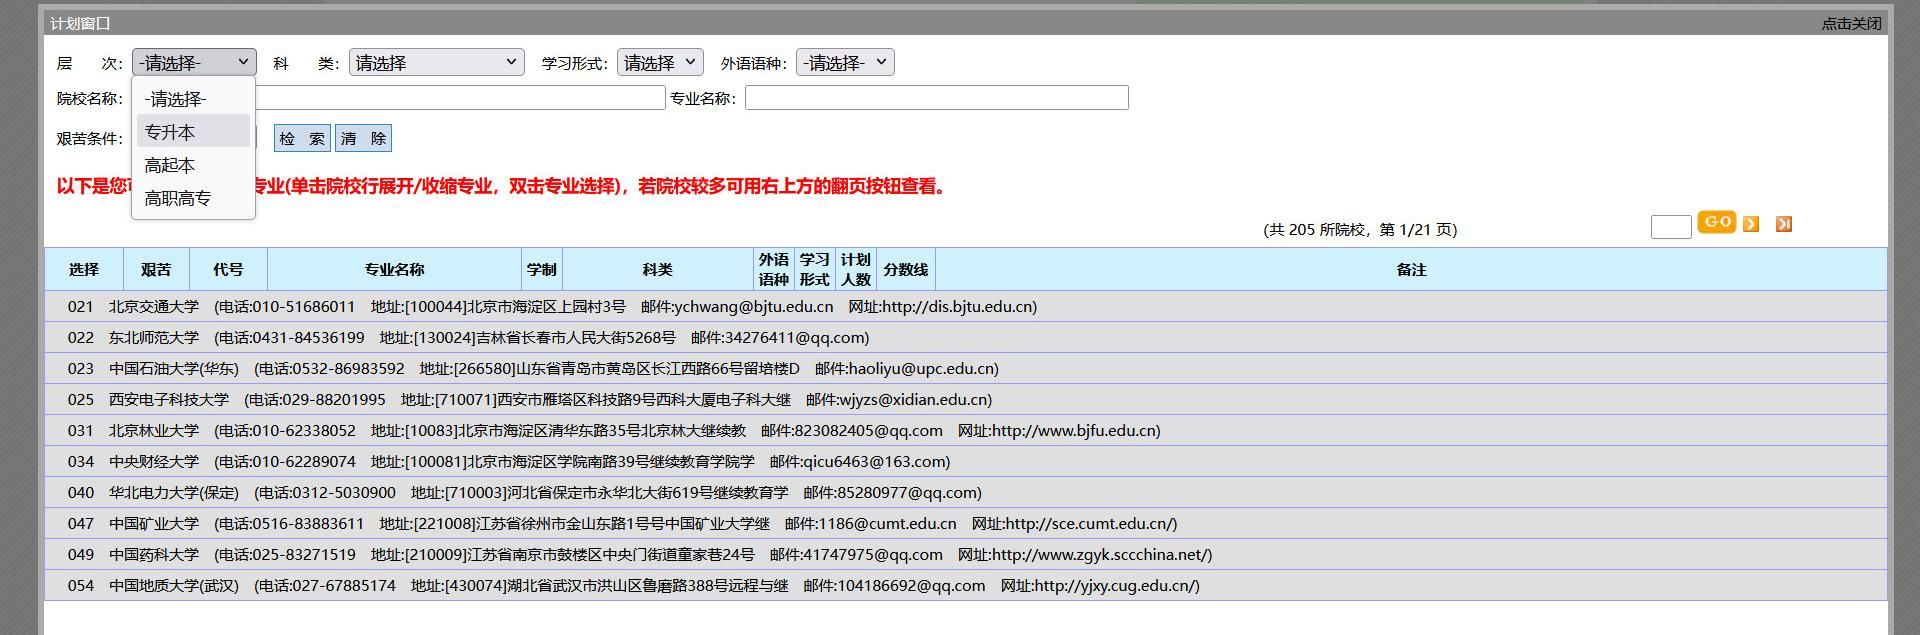Open the 科类 dropdown
The width and height of the screenshot is (1920, 635).
click(436, 63)
